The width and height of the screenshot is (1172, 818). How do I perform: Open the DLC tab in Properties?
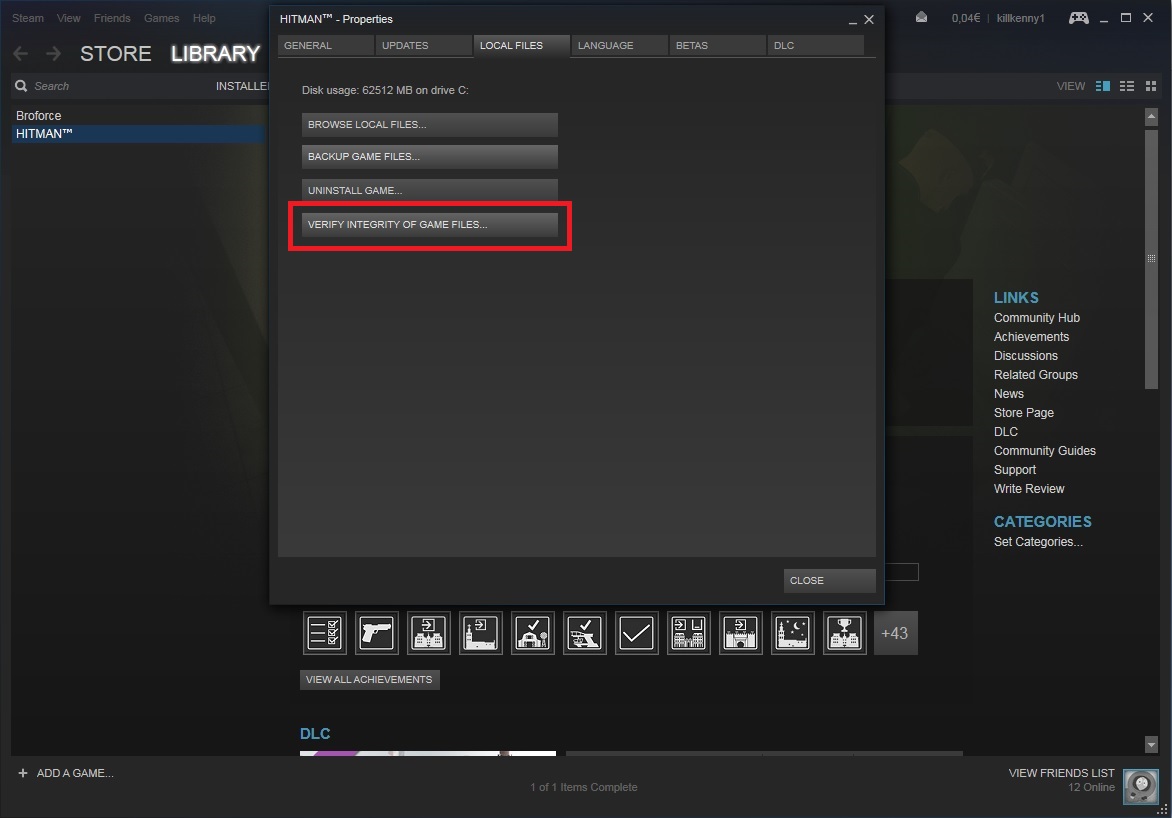(815, 46)
